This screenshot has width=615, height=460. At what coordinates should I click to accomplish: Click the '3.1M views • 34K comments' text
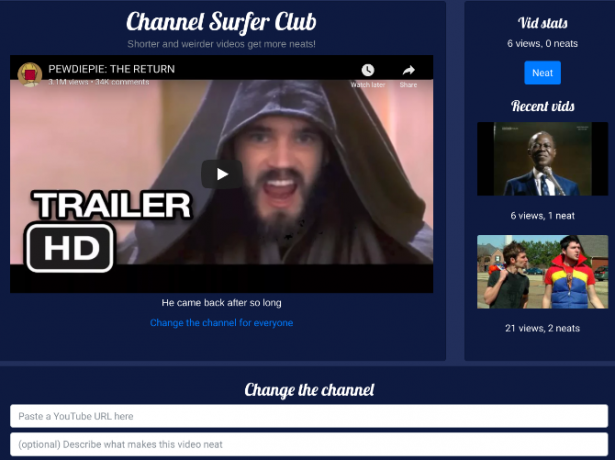[98, 82]
